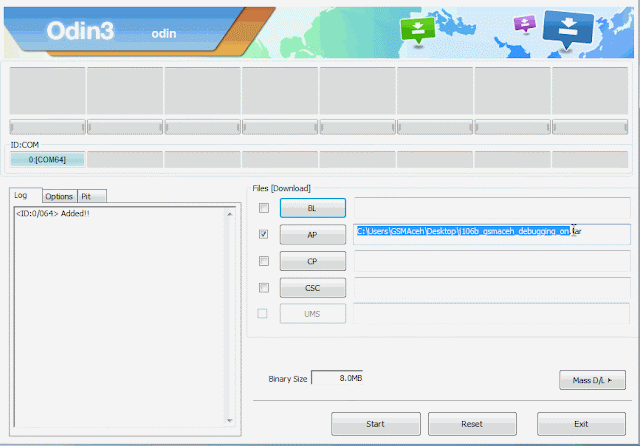Click the Binary Size value field

coord(337,378)
